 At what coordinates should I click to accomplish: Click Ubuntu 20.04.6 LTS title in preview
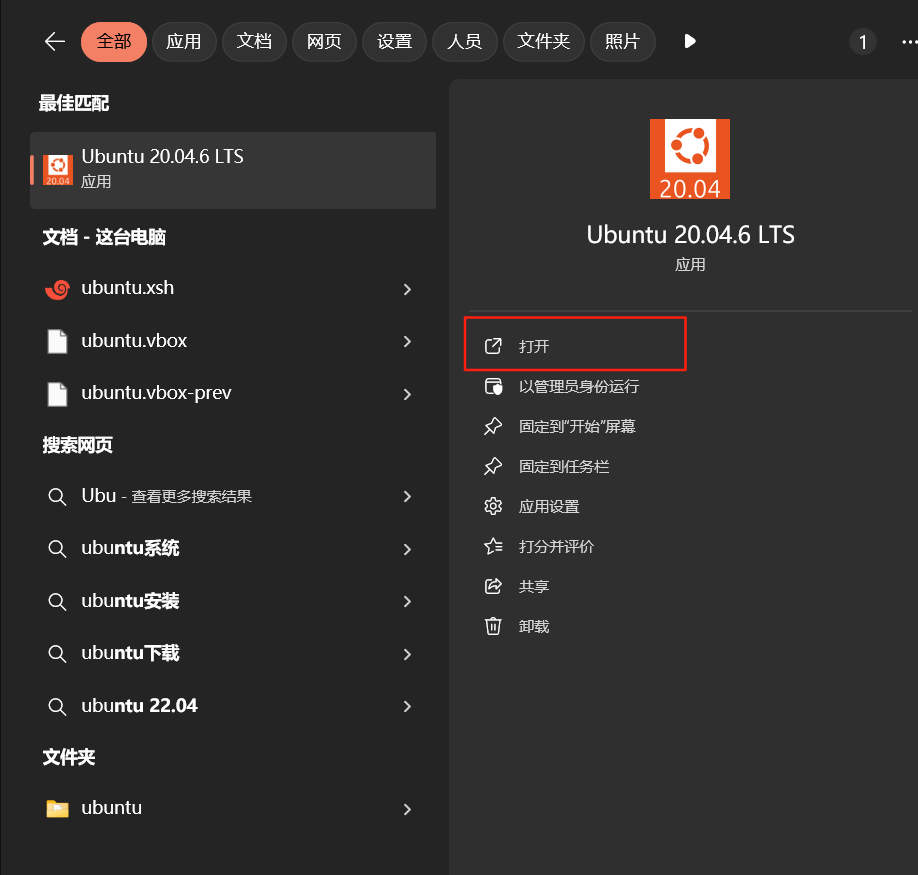pos(690,235)
